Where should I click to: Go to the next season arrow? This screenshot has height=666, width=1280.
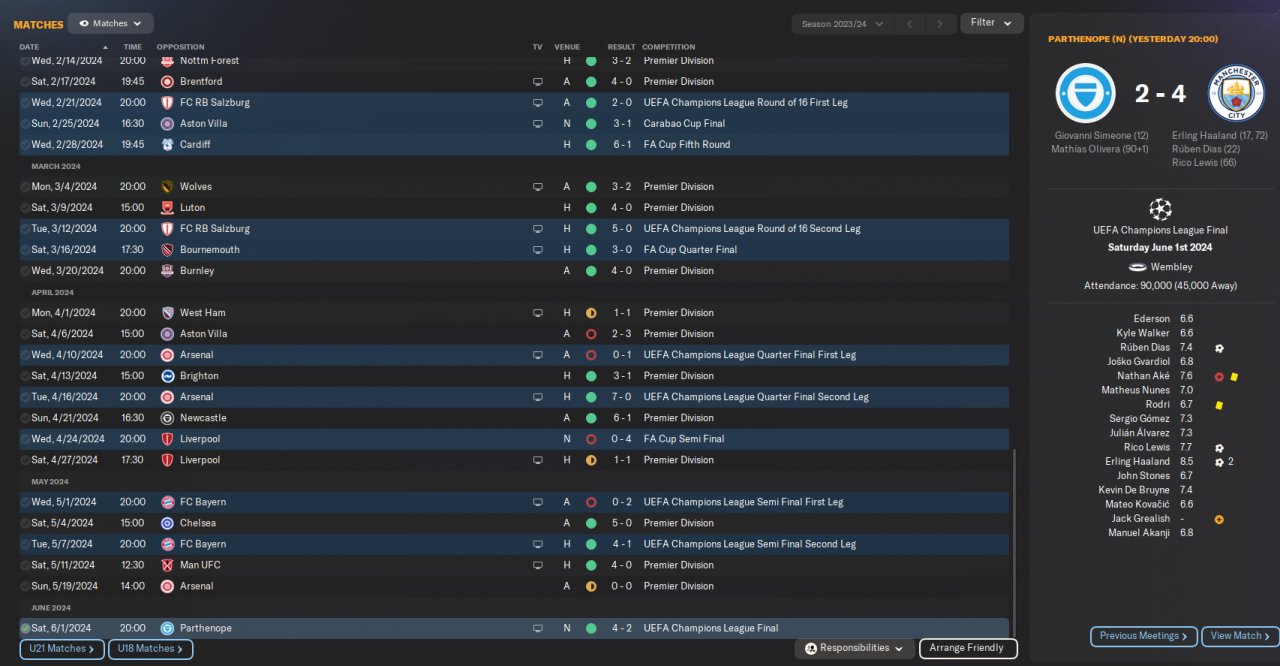click(x=940, y=23)
